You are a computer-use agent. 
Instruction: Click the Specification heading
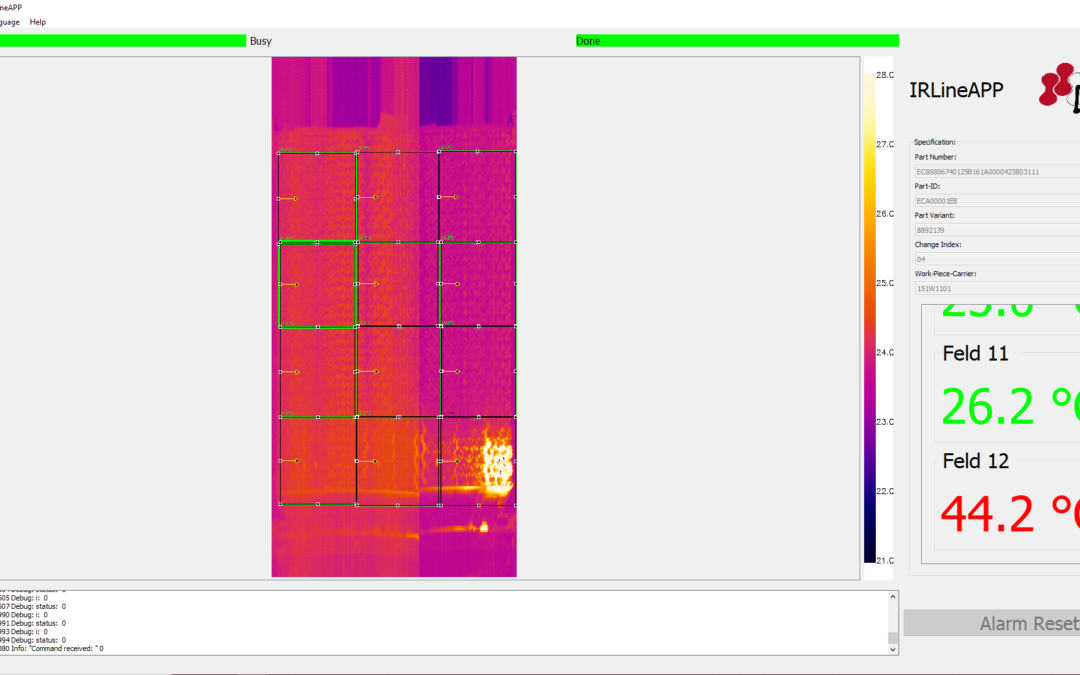pyautogui.click(x=935, y=142)
